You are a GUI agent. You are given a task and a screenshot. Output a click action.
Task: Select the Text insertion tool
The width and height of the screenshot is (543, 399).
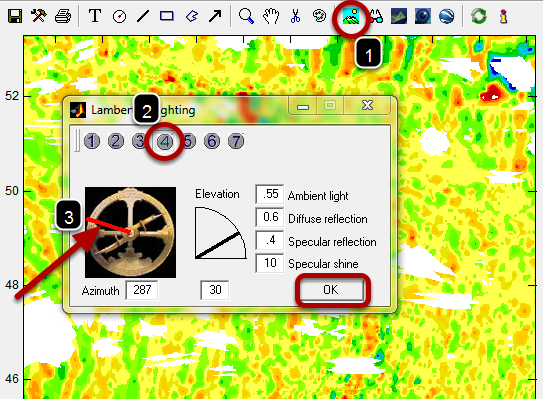pos(95,16)
